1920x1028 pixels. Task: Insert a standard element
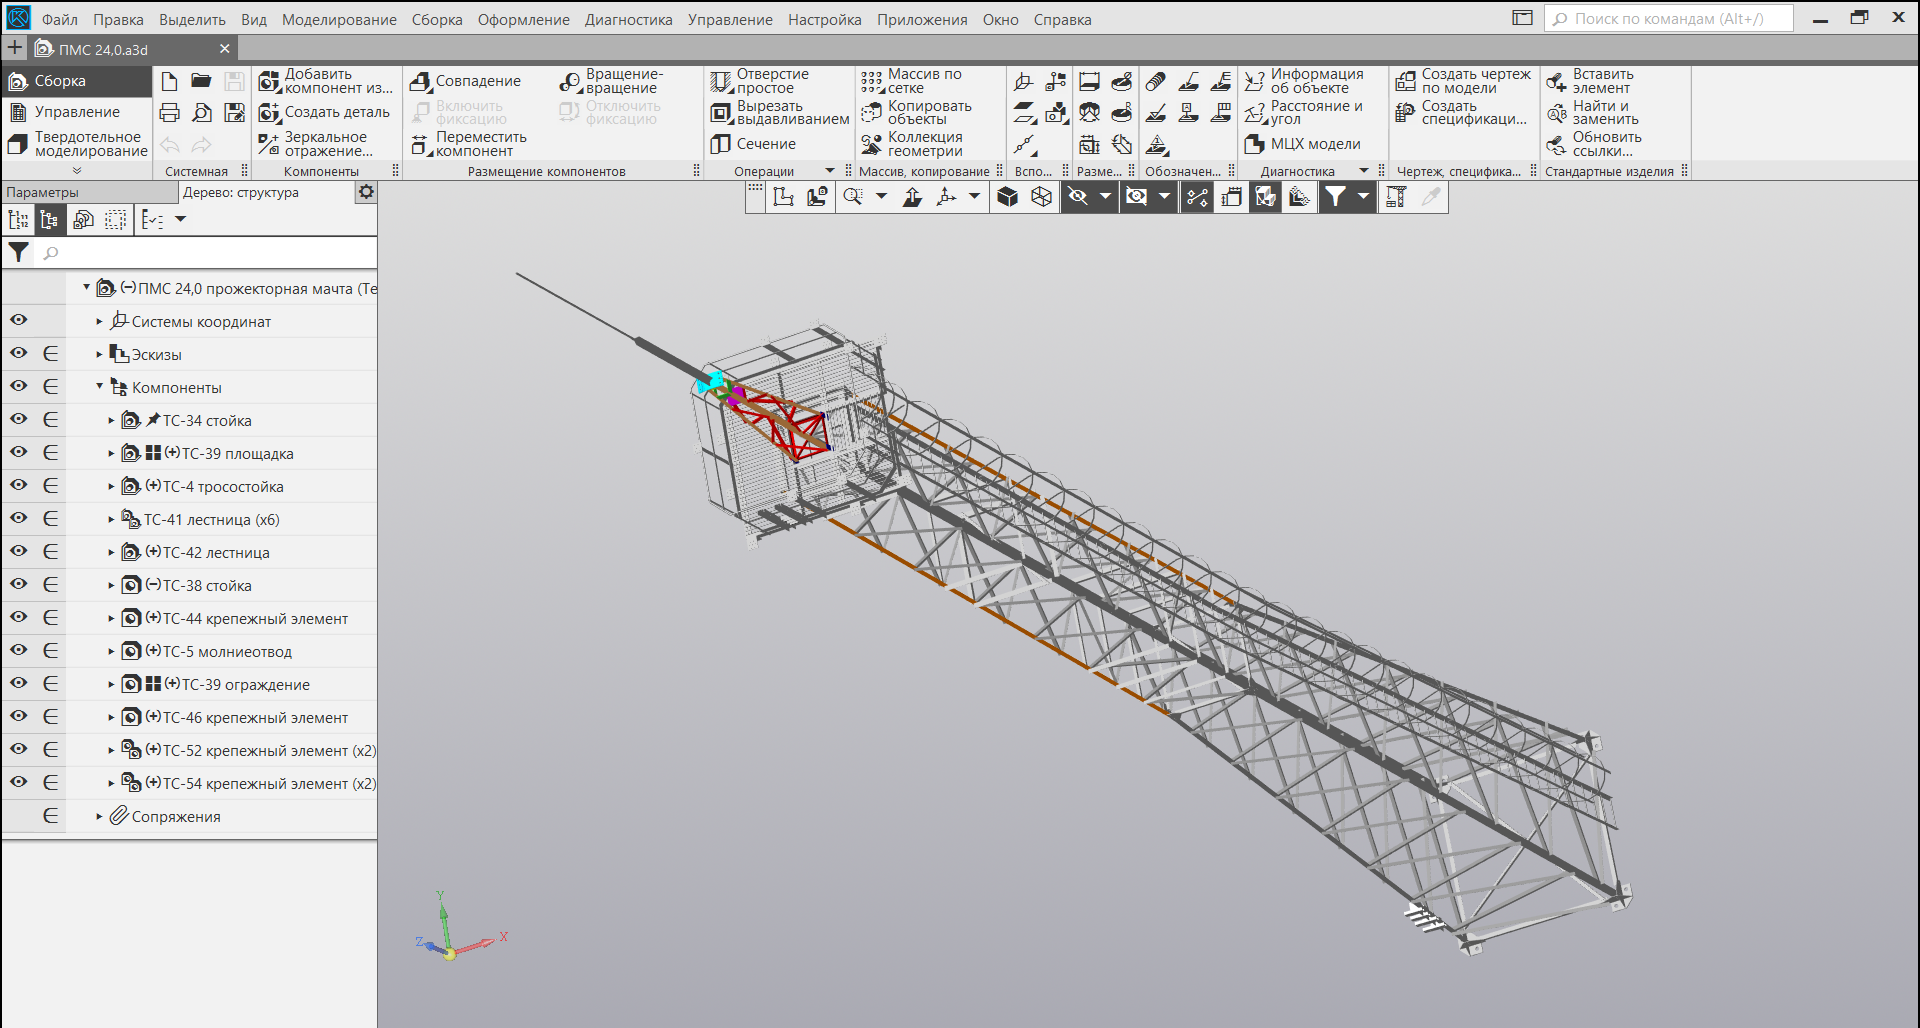[x=1590, y=81]
